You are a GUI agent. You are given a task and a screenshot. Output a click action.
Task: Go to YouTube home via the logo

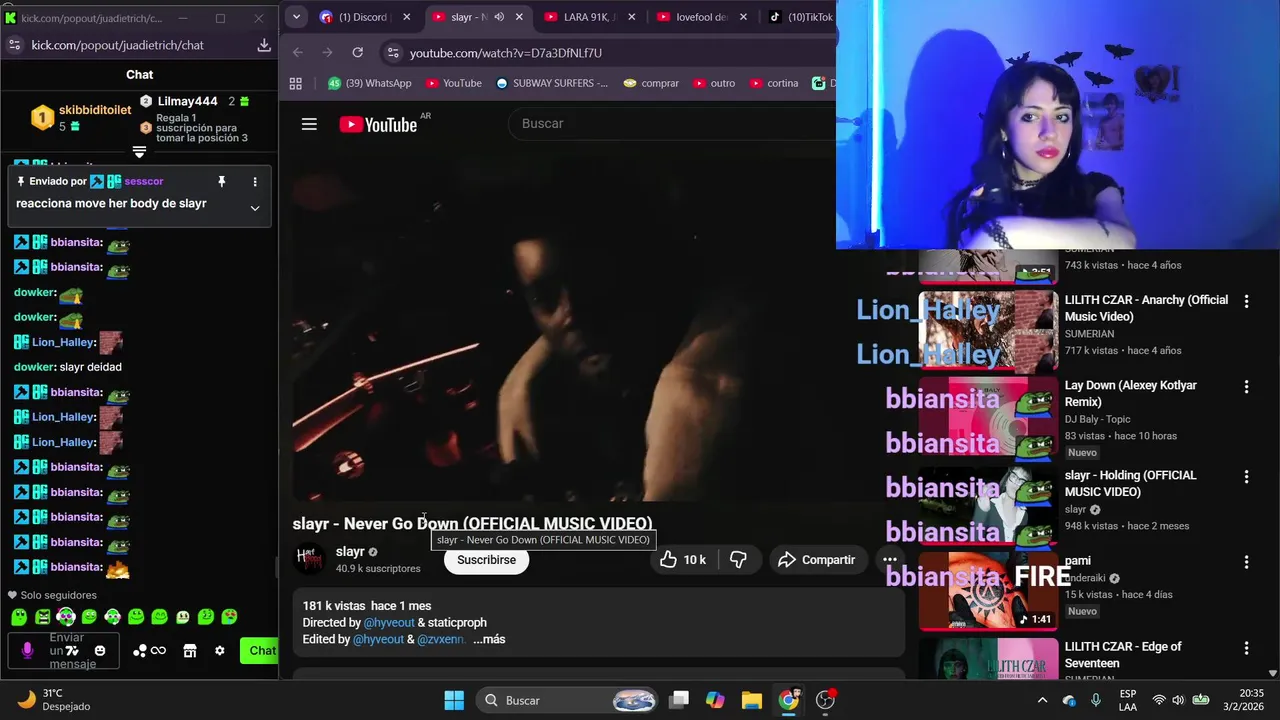(x=378, y=124)
